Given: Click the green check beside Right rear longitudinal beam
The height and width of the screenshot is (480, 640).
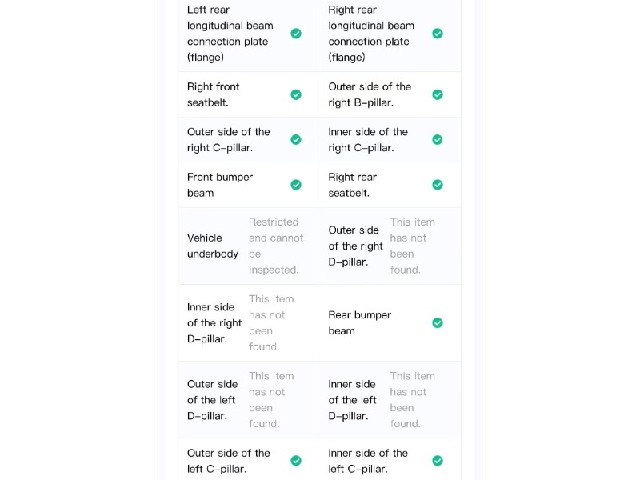Looking at the screenshot, I should [438, 33].
